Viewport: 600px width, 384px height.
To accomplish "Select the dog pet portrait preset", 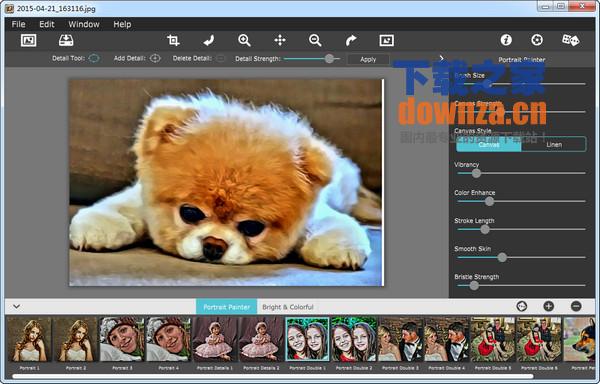I will tap(579, 339).
